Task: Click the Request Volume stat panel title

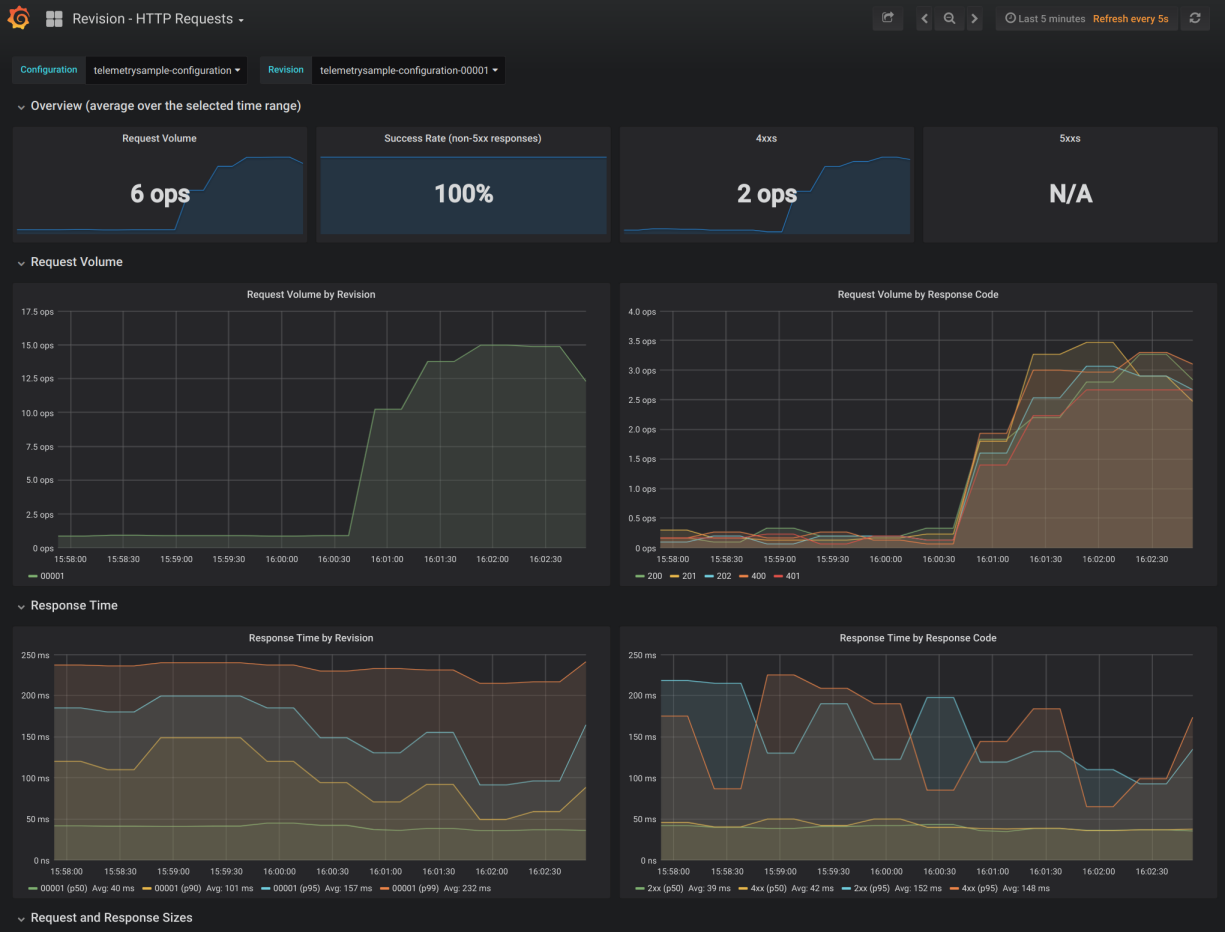Action: pyautogui.click(x=159, y=138)
